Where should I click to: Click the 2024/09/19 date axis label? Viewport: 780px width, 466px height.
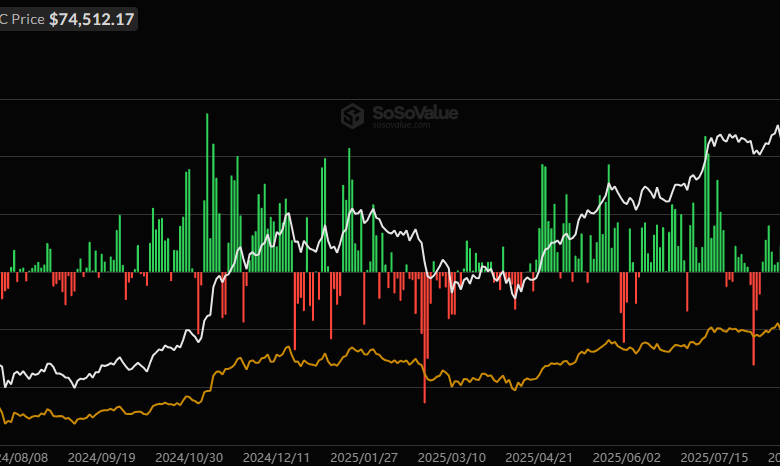(101, 457)
